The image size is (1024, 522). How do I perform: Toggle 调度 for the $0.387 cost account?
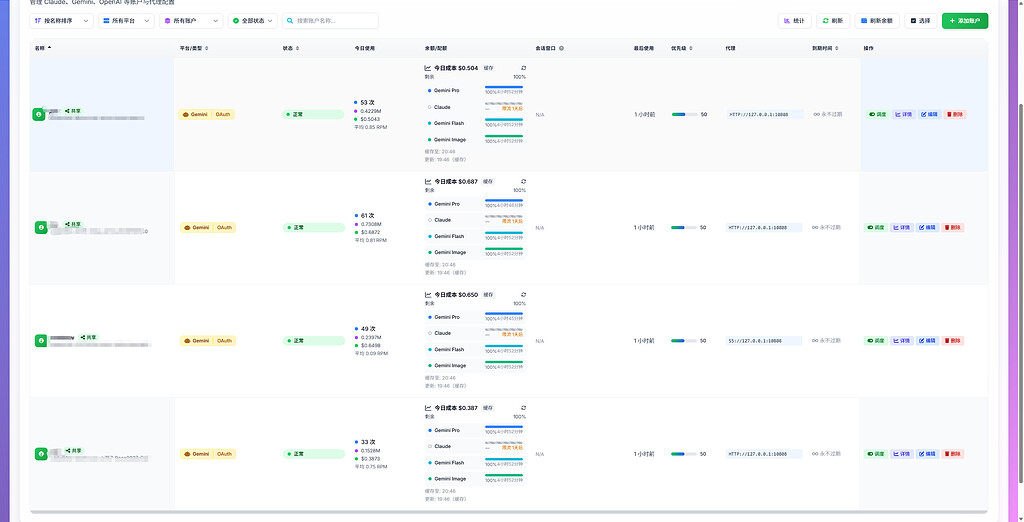[876, 453]
